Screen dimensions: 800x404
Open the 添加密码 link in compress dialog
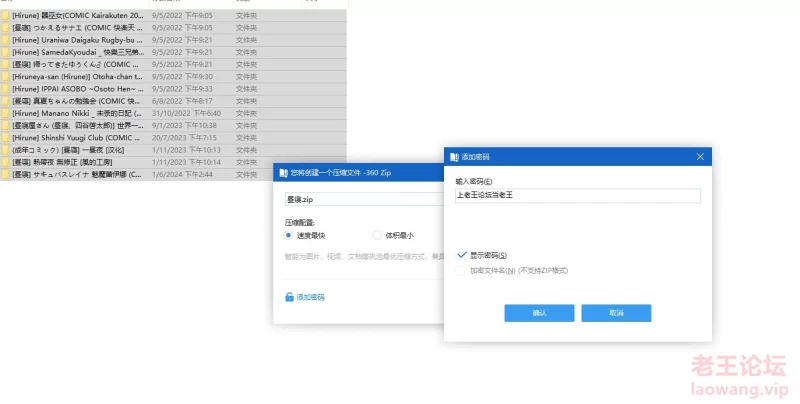click(311, 297)
